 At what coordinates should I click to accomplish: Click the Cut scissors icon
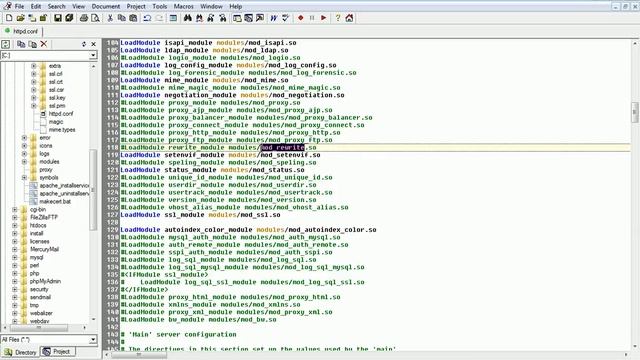click(x=110, y=18)
